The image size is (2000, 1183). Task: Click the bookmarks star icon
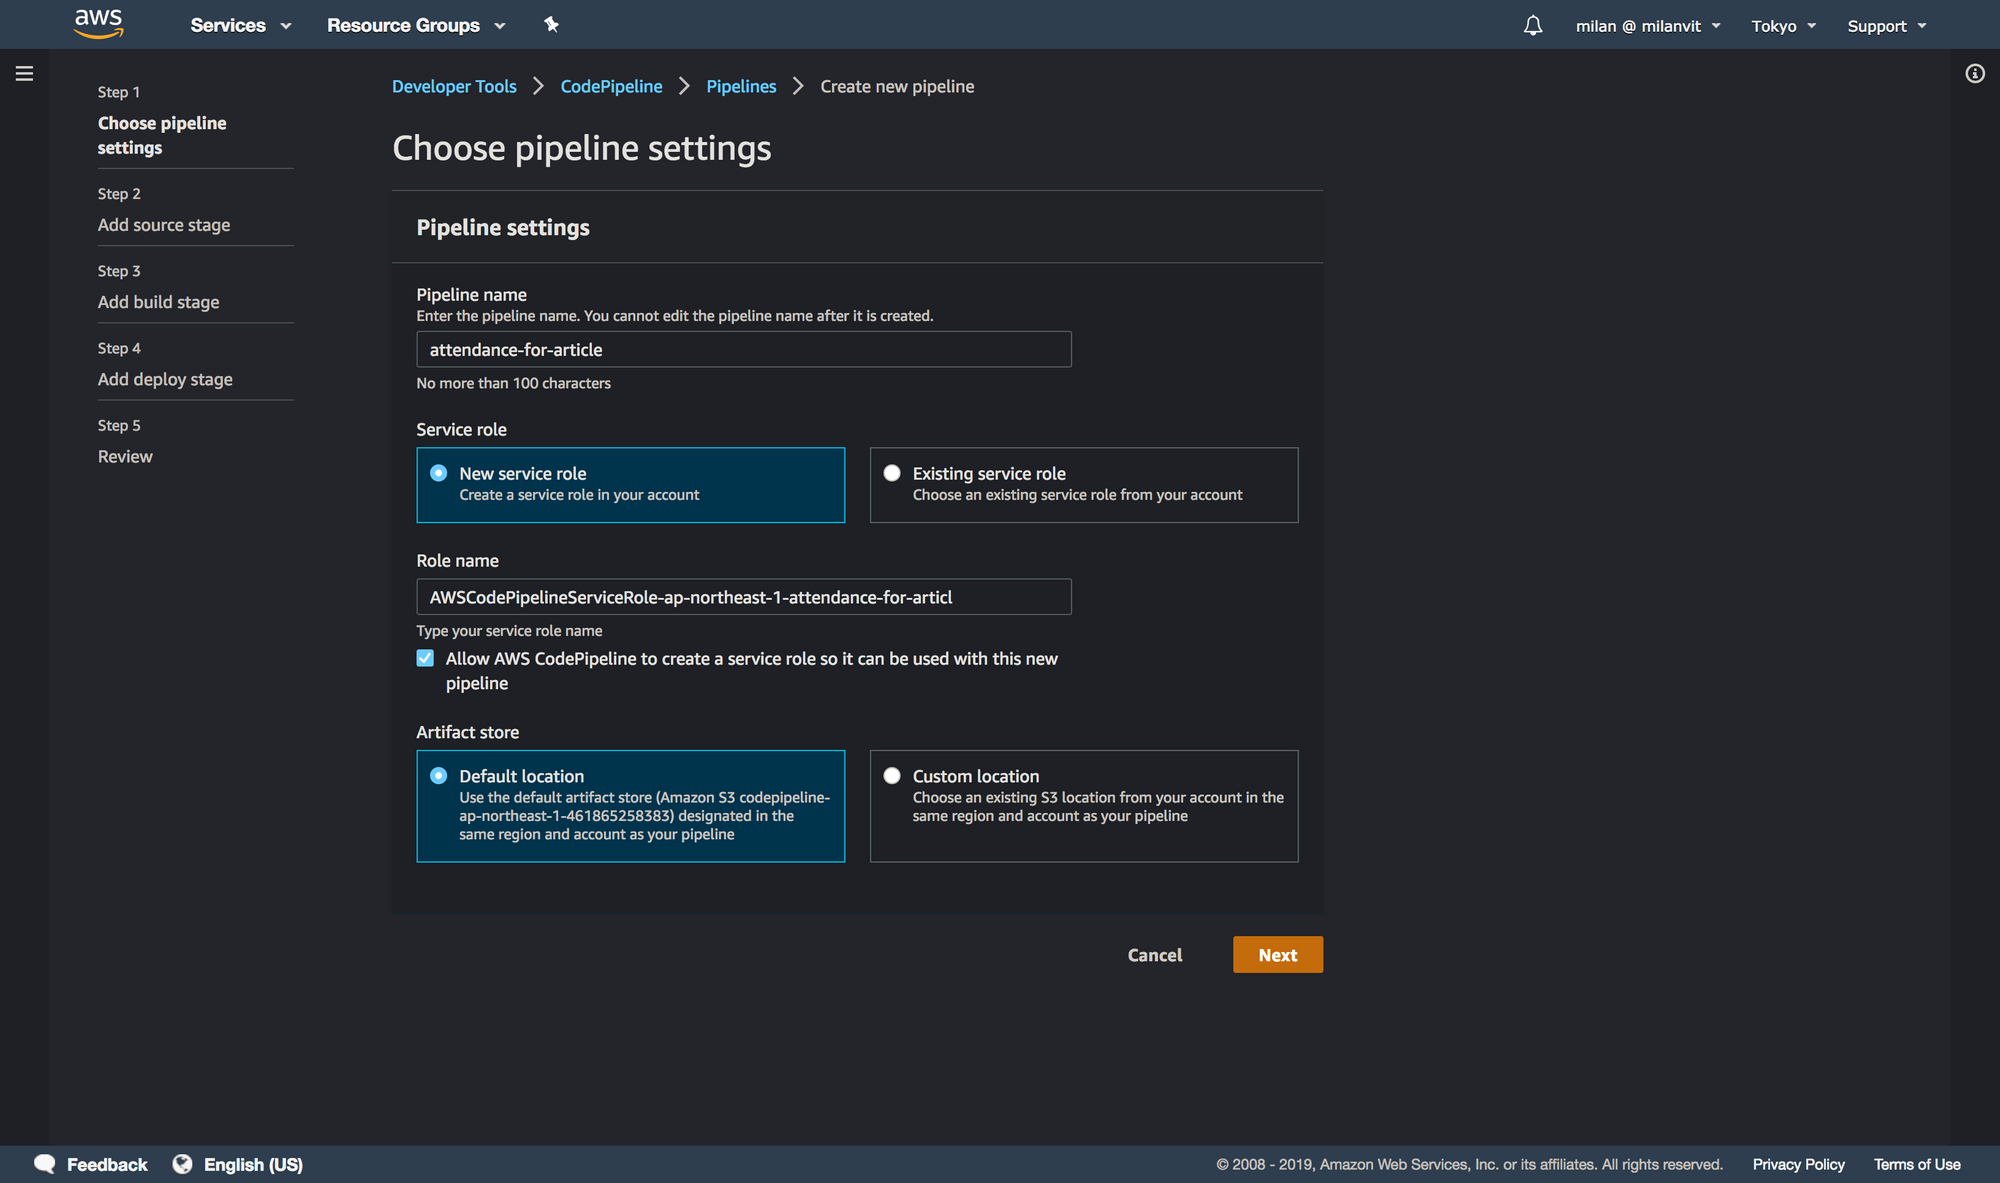click(x=551, y=25)
